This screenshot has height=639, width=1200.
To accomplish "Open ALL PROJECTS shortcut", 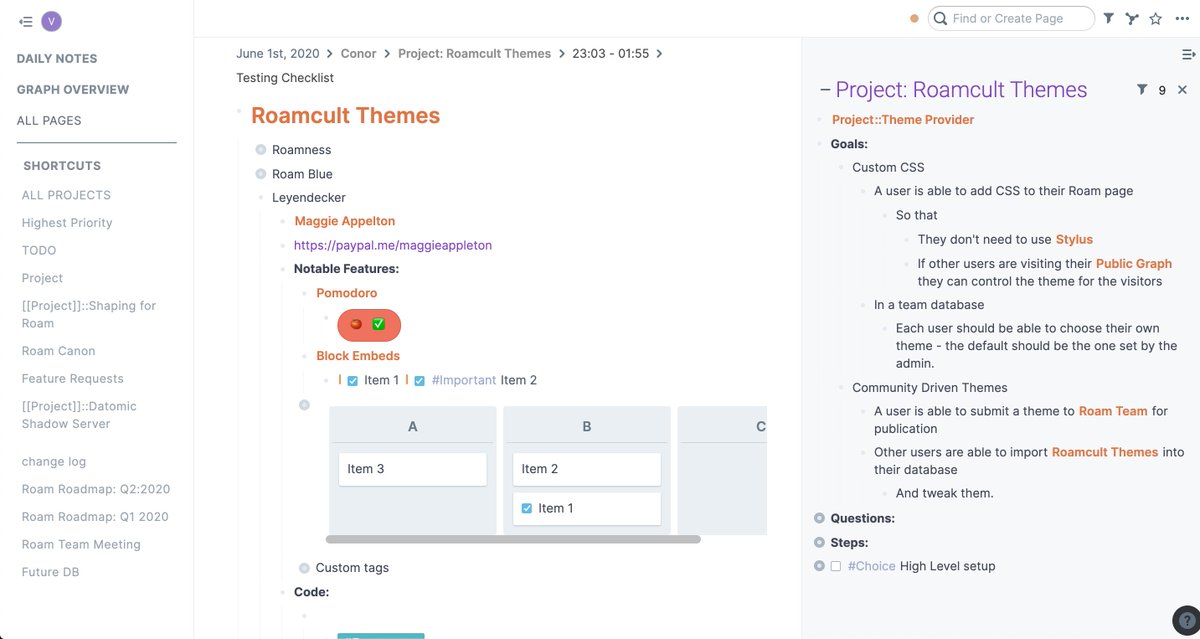I will pos(66,195).
